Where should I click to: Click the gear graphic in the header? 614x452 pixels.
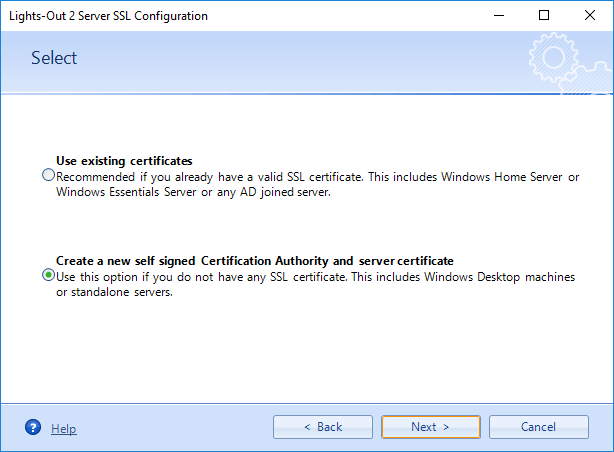point(554,58)
